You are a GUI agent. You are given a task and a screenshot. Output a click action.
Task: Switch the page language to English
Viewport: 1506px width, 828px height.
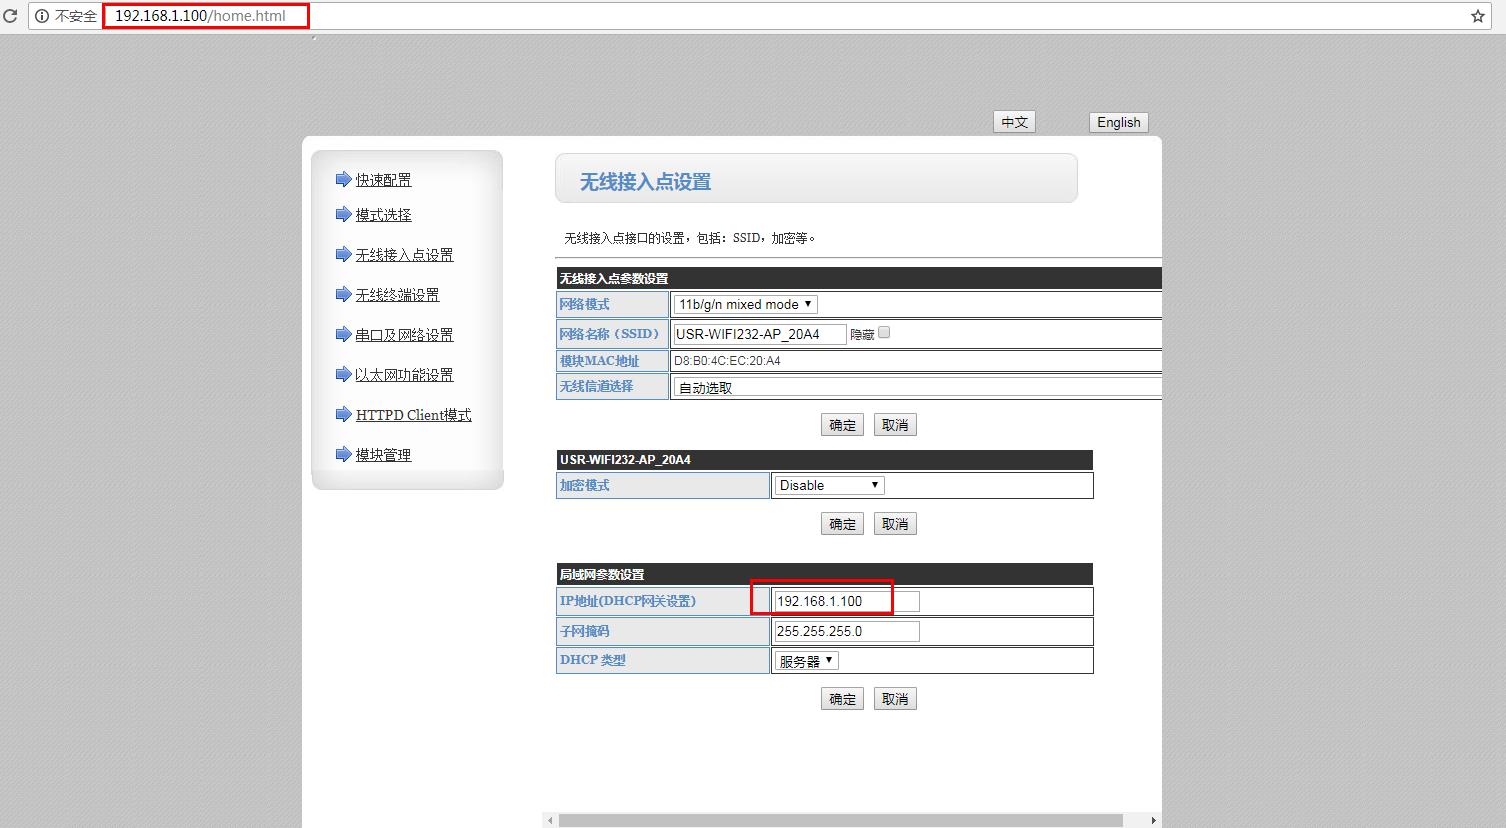(1118, 122)
